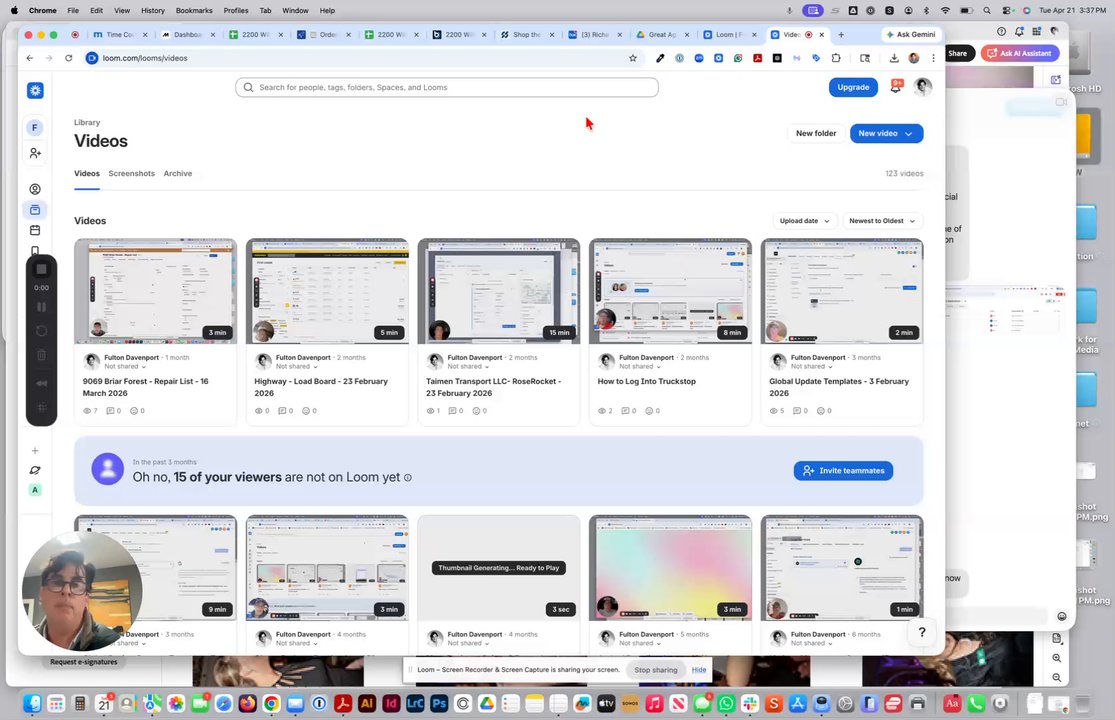Open the help question mark button
1115x720 pixels.
(922, 632)
